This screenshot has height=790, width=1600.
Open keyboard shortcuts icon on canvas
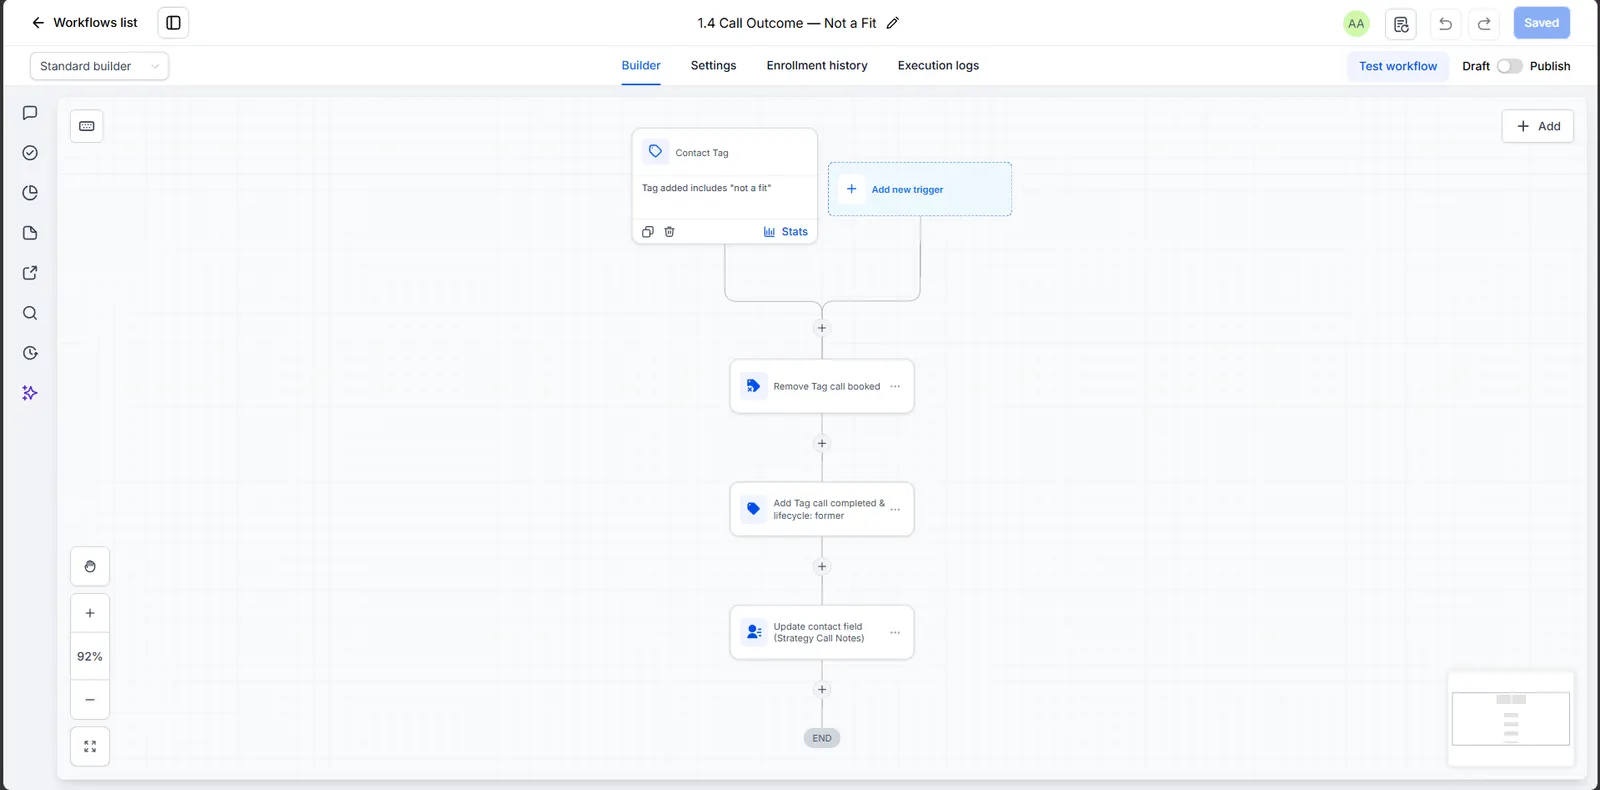point(87,126)
